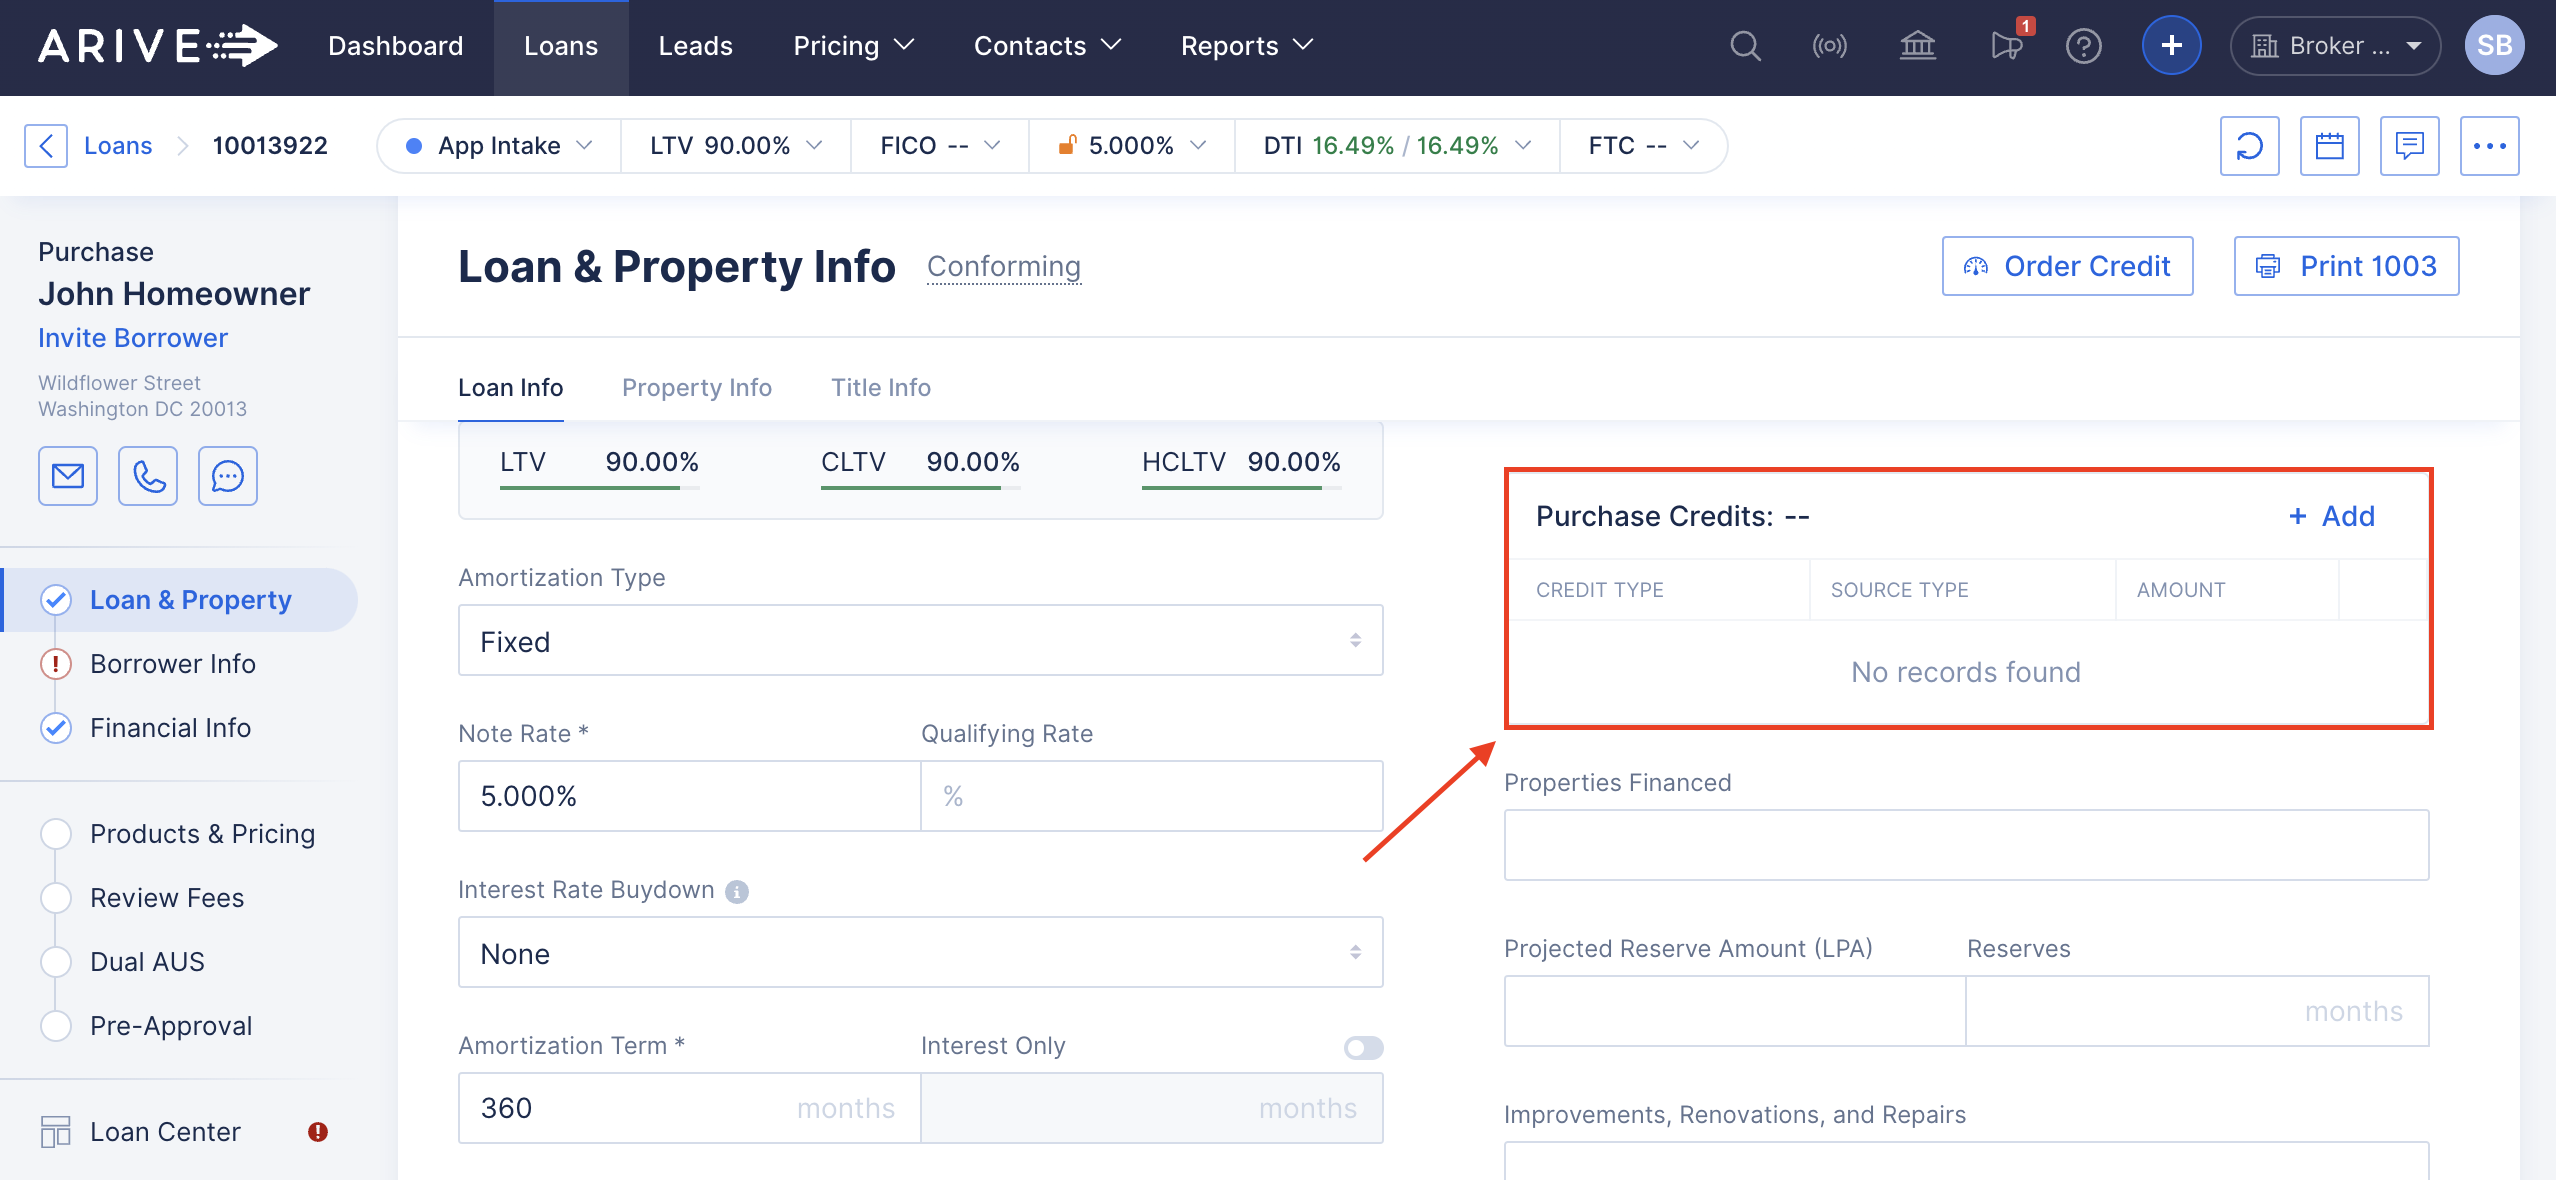Click the refresh loan icon
This screenshot has width=2556, height=1180.
coord(2249,146)
